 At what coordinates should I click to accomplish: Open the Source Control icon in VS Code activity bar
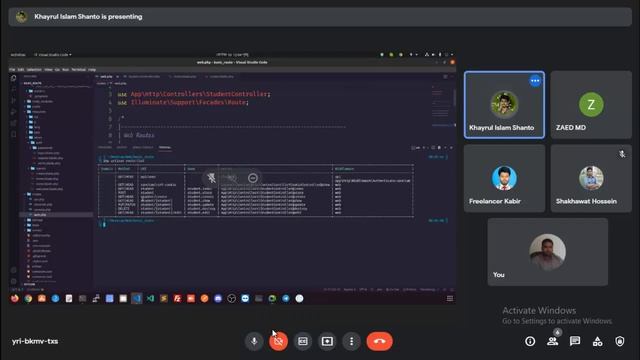pyautogui.click(x=13, y=100)
